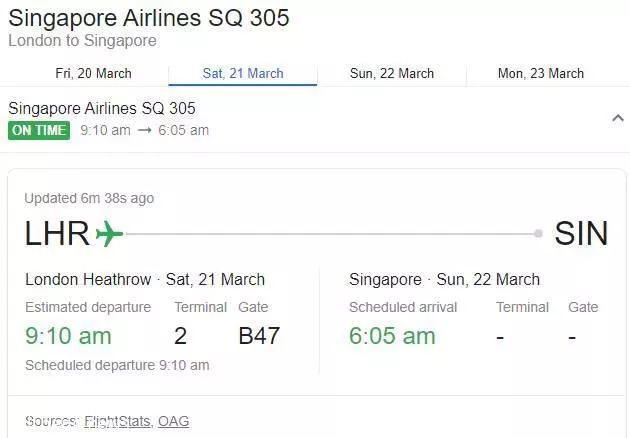Click the estimated departure time 9:10 am
630x438 pixels.
[68, 336]
